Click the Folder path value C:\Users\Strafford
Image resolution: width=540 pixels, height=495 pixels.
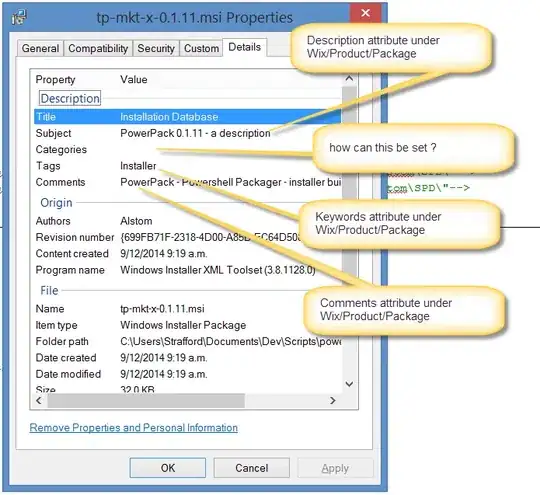tap(230, 341)
